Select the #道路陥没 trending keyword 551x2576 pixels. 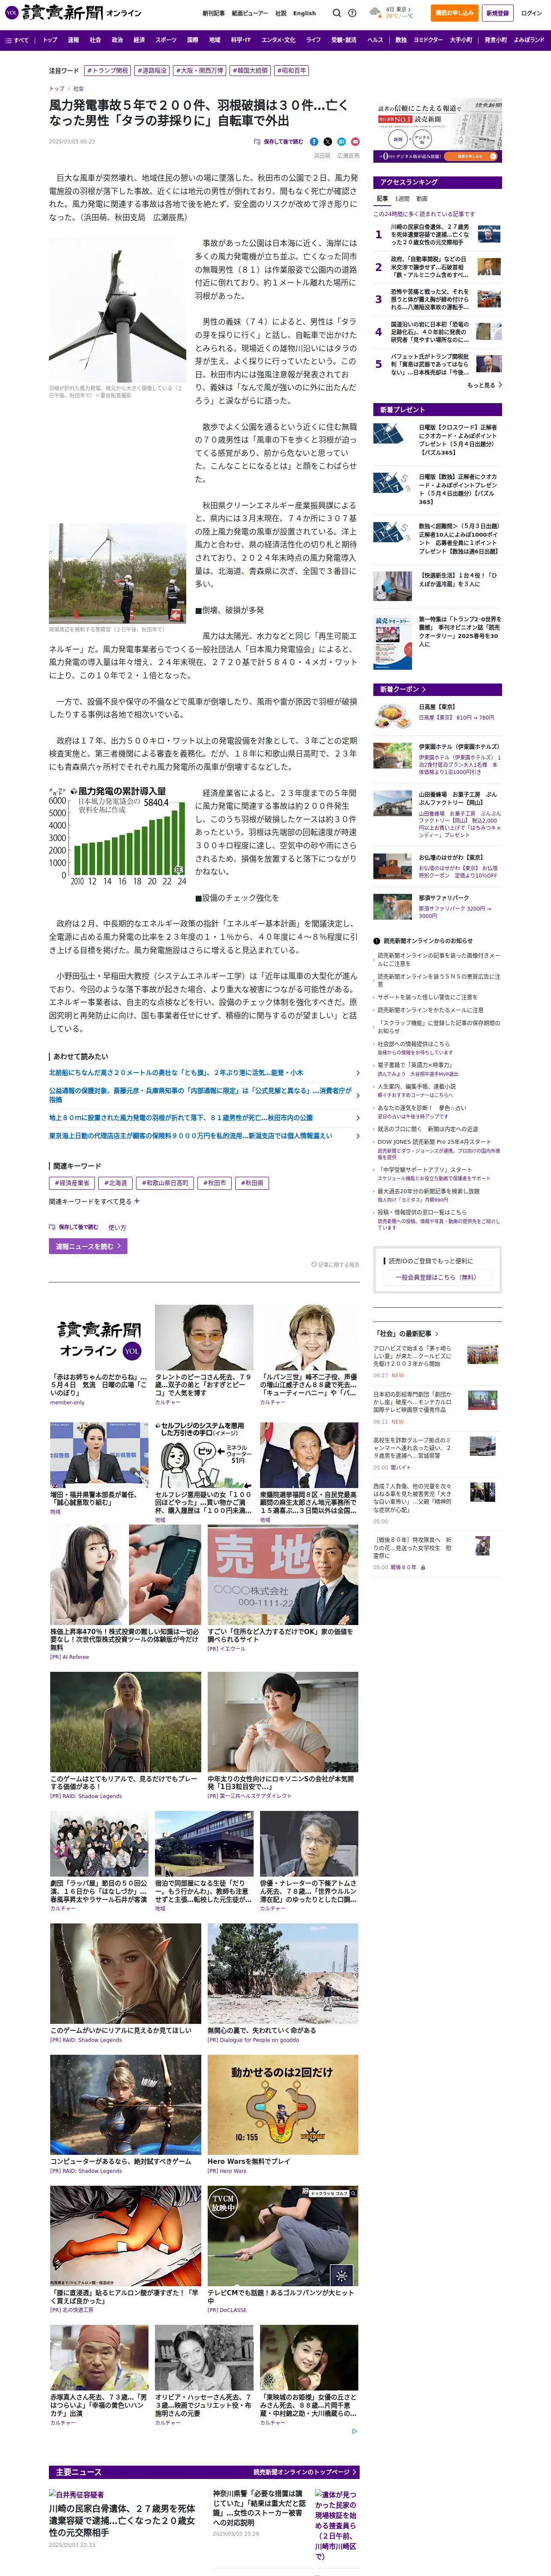click(x=152, y=71)
